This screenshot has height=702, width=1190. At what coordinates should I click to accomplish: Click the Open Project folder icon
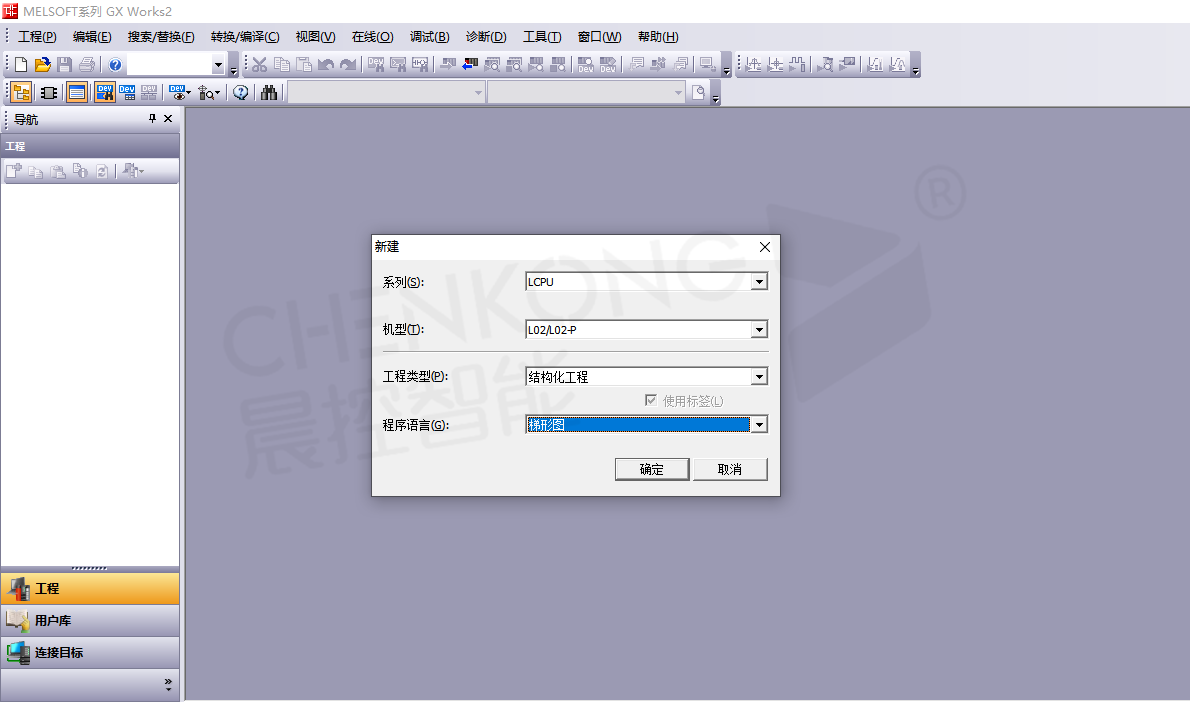[x=42, y=65]
